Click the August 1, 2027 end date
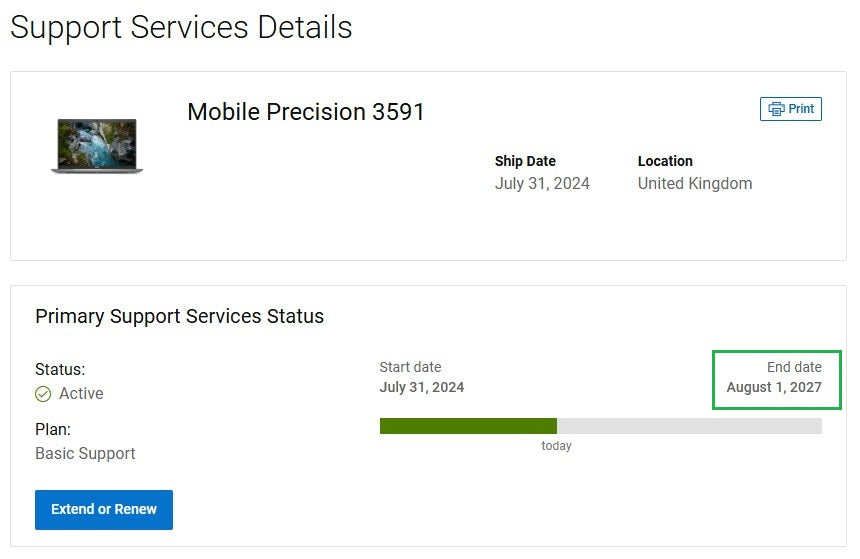Screen dimensions: 860x559 tap(773, 387)
